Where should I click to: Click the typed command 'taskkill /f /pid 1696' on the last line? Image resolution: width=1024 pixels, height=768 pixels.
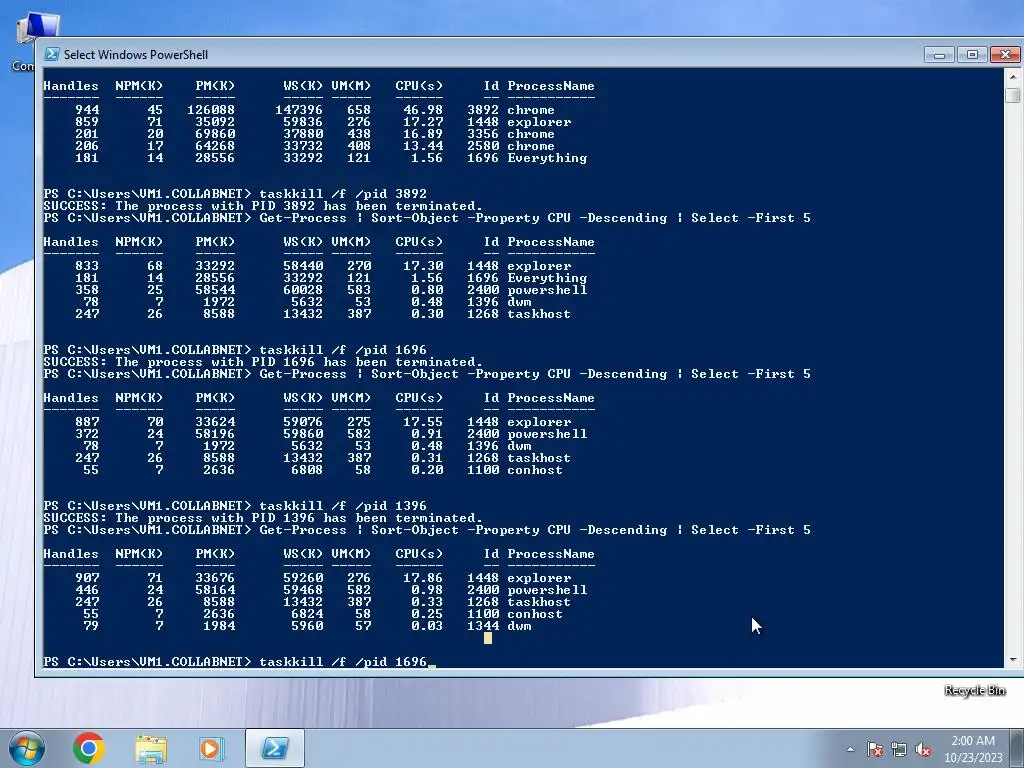(x=343, y=662)
